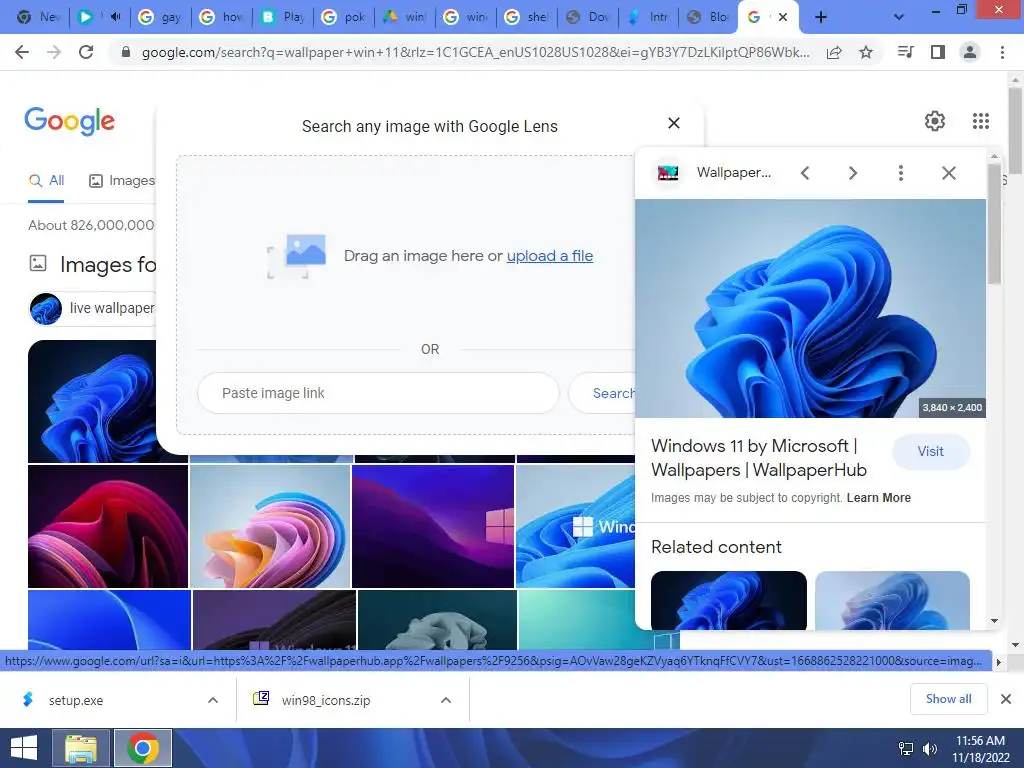
Task: Open the win98_icons.zip downloaded file
Action: tap(325, 700)
